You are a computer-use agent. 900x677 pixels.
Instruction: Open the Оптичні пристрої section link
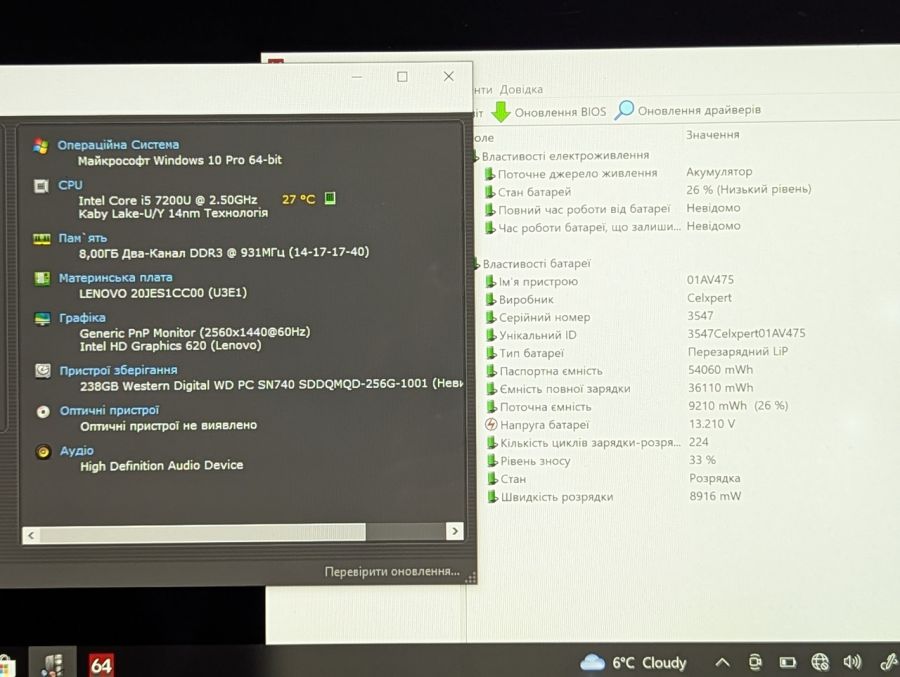point(109,411)
